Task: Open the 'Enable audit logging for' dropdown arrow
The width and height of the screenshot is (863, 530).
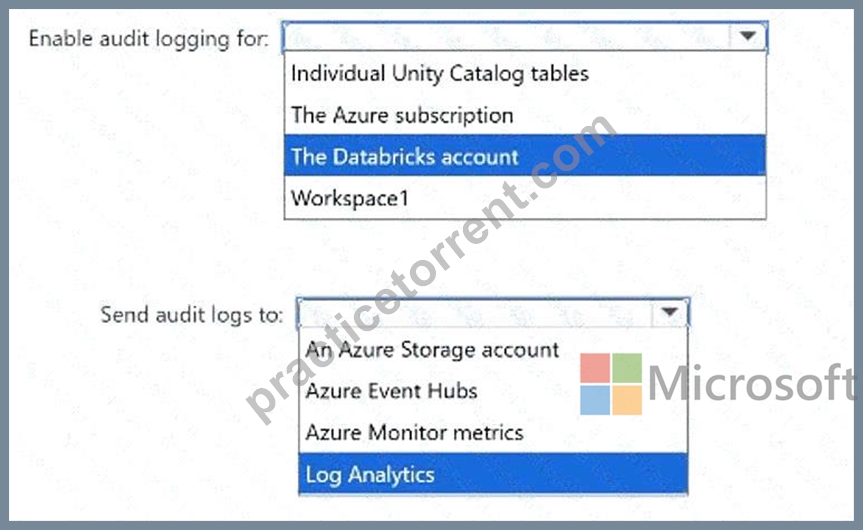Action: tap(747, 36)
